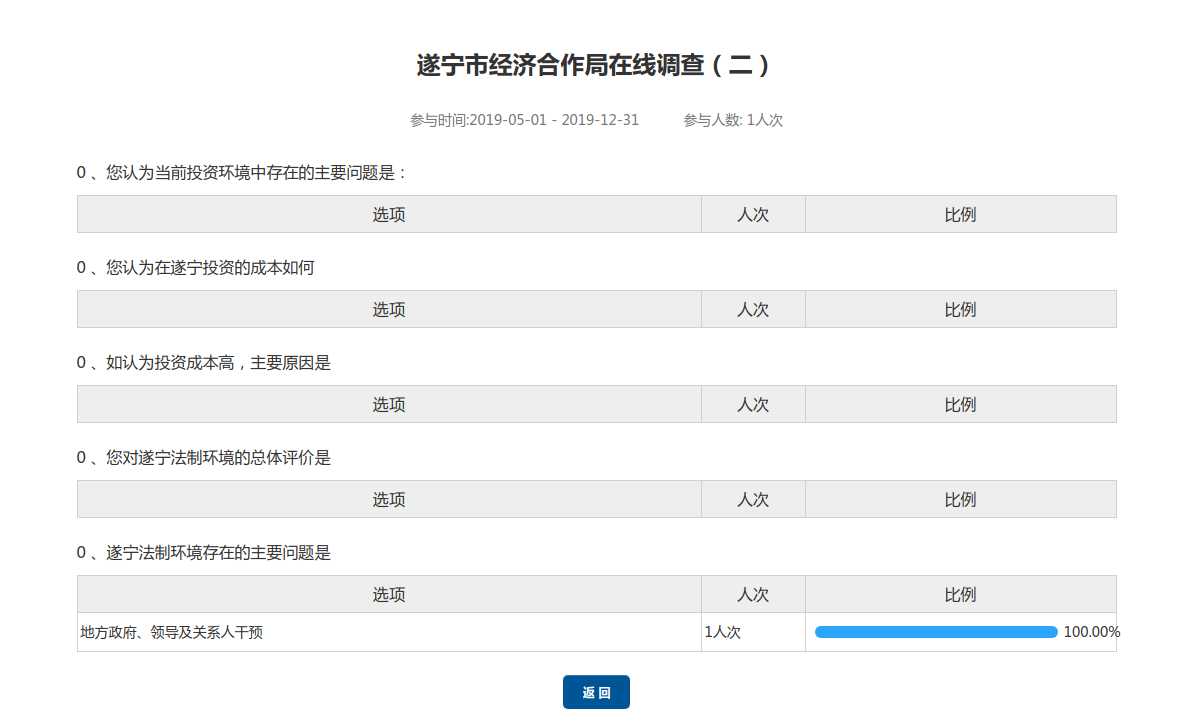1184x725 pixels.
Task: Click the 100.00% percentage label
Action: [1091, 632]
